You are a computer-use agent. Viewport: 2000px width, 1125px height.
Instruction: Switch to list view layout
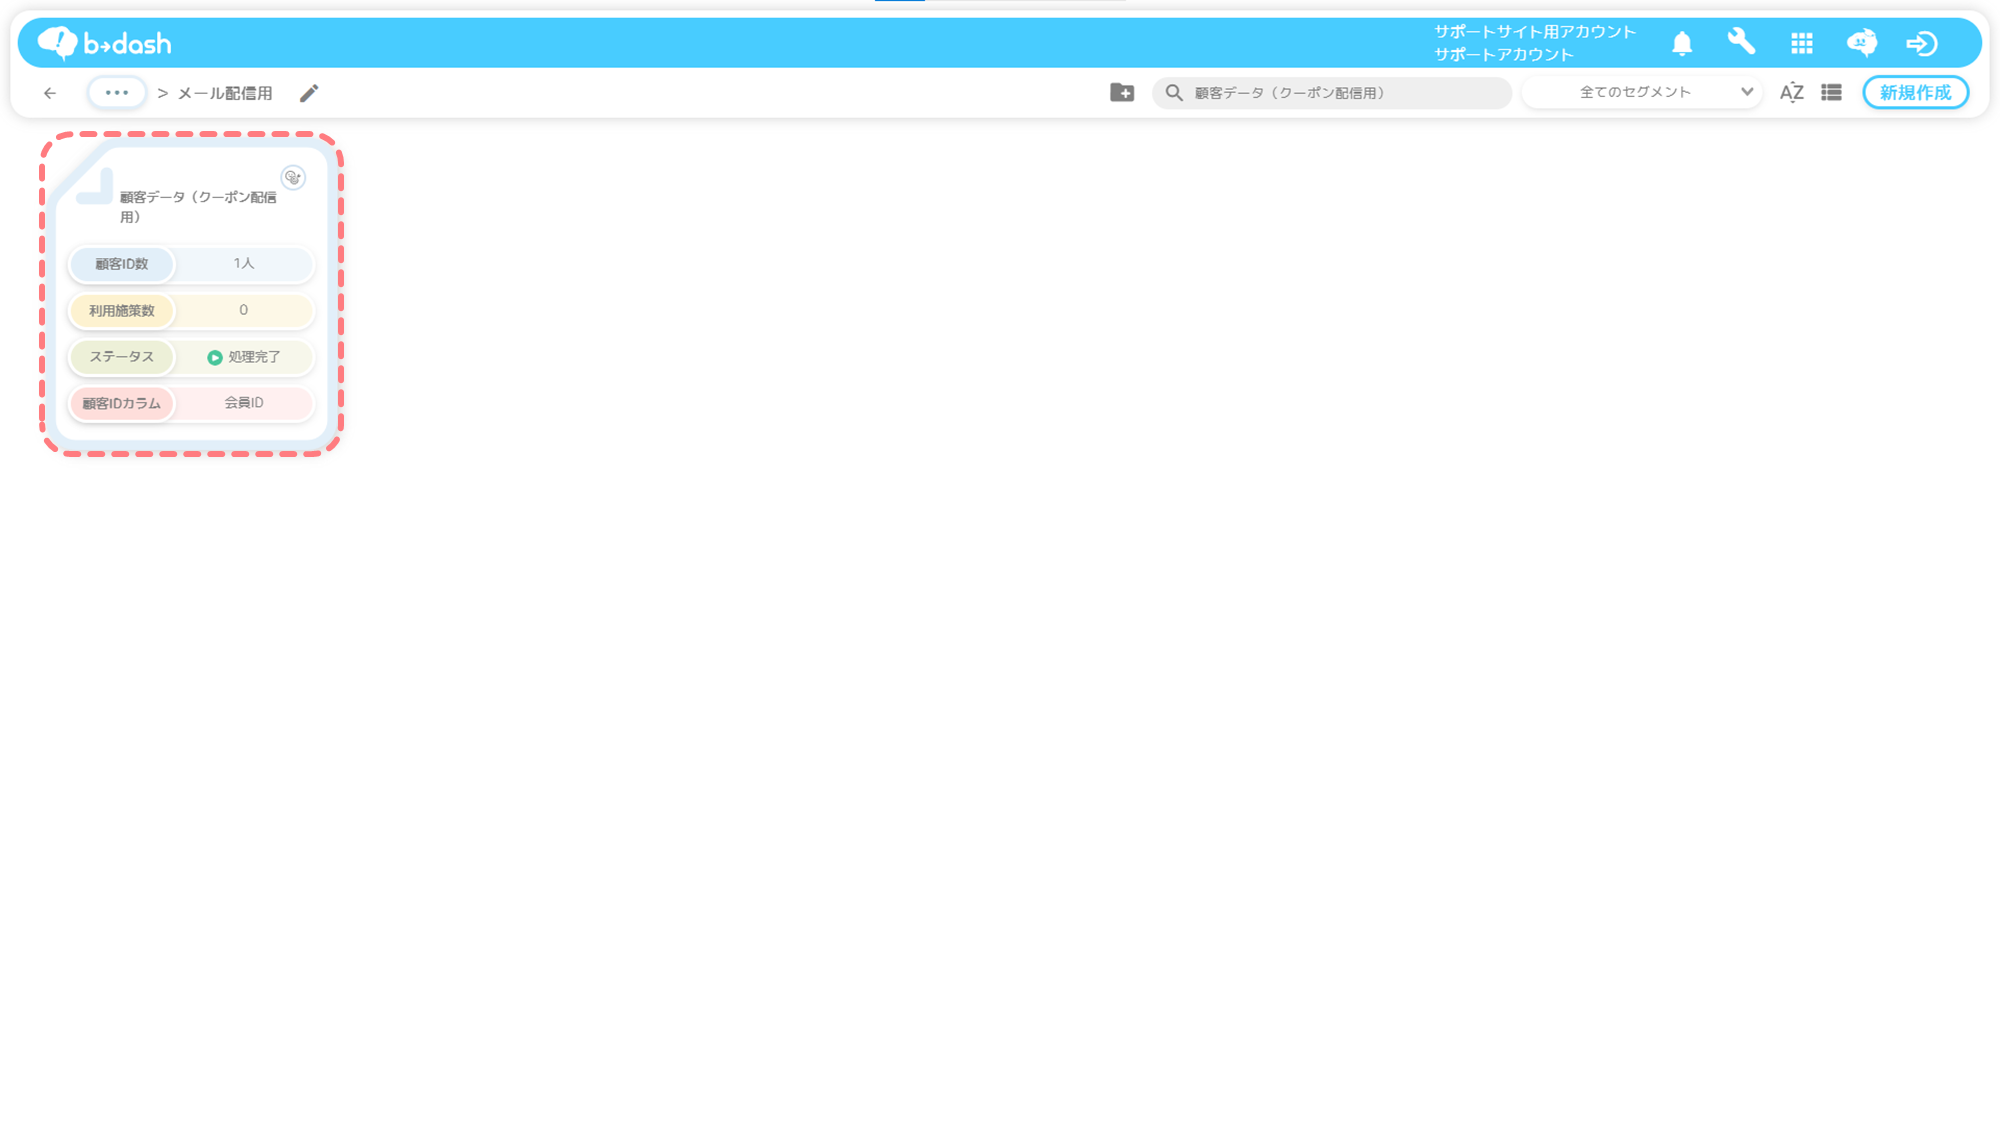pos(1831,92)
